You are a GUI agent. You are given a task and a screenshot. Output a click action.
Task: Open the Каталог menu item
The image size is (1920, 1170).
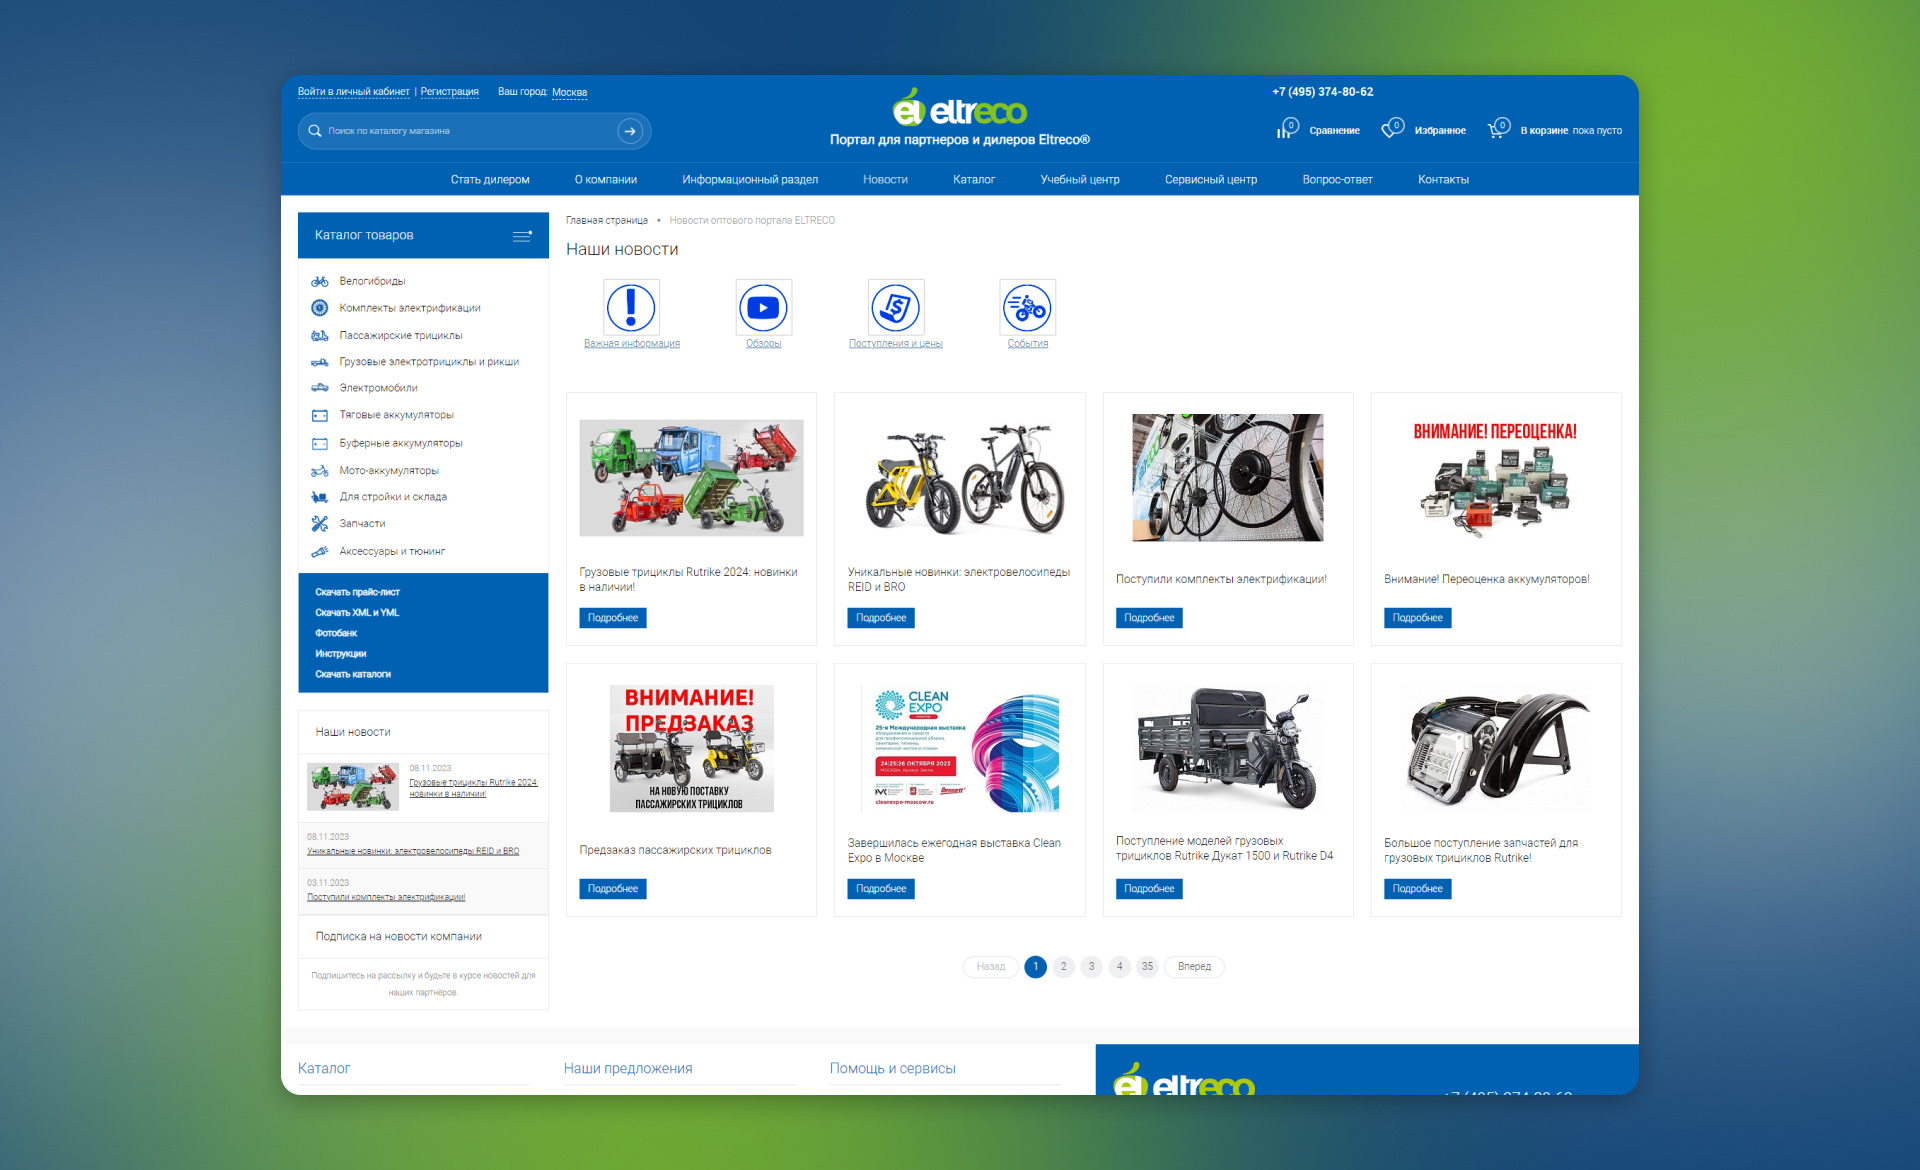pos(973,180)
